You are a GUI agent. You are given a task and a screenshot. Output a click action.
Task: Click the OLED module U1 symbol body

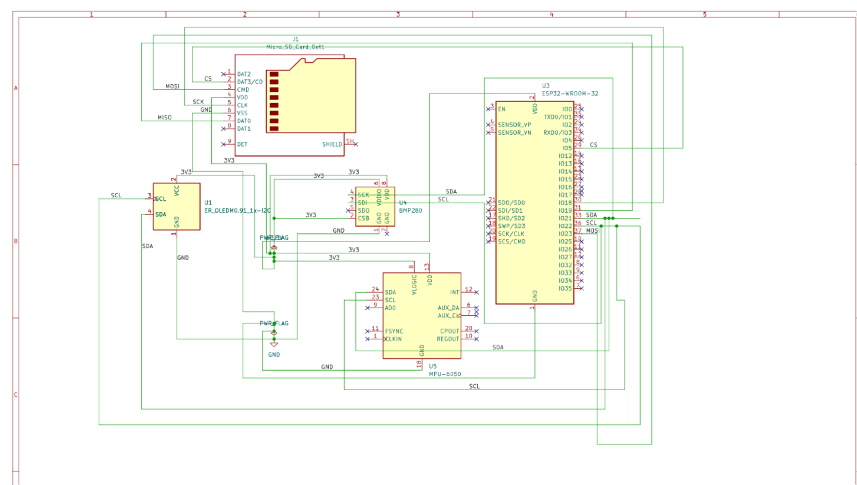click(177, 207)
